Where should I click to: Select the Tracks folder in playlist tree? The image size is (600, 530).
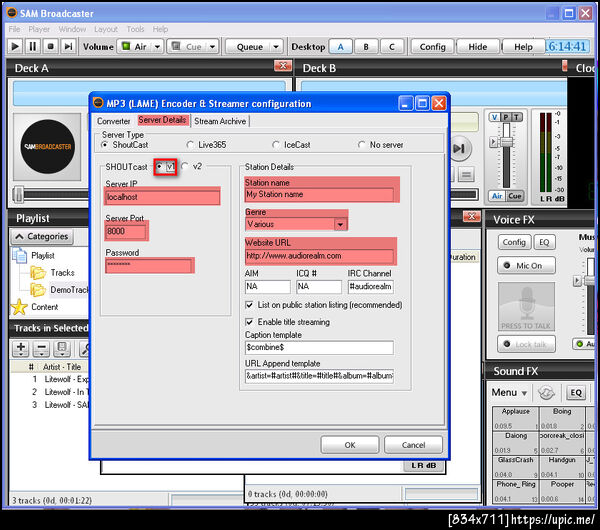pyautogui.click(x=54, y=273)
